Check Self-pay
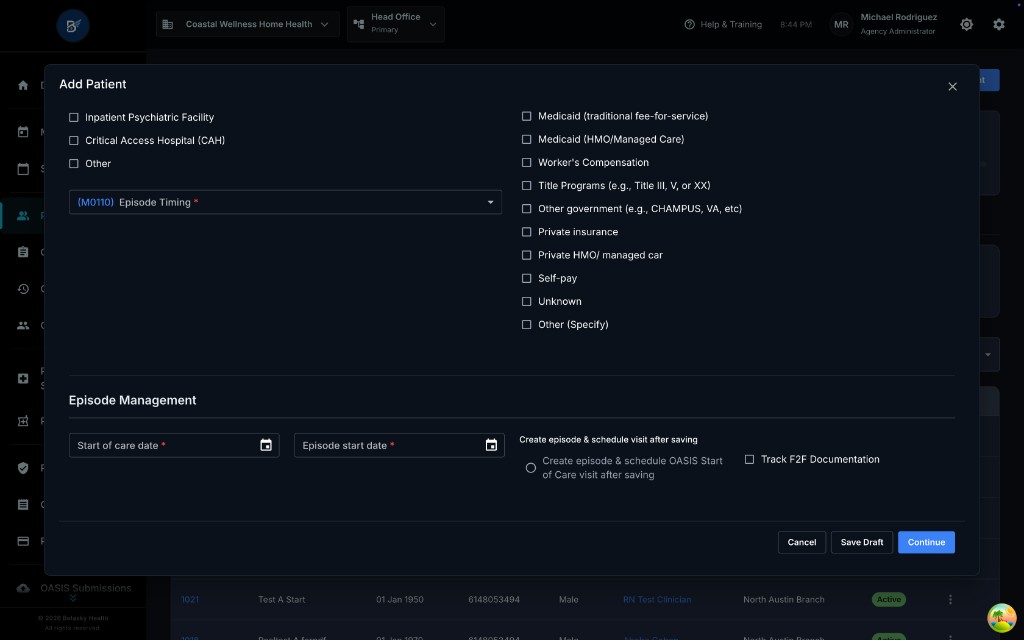Image resolution: width=1024 pixels, height=640 pixels. tap(526, 278)
